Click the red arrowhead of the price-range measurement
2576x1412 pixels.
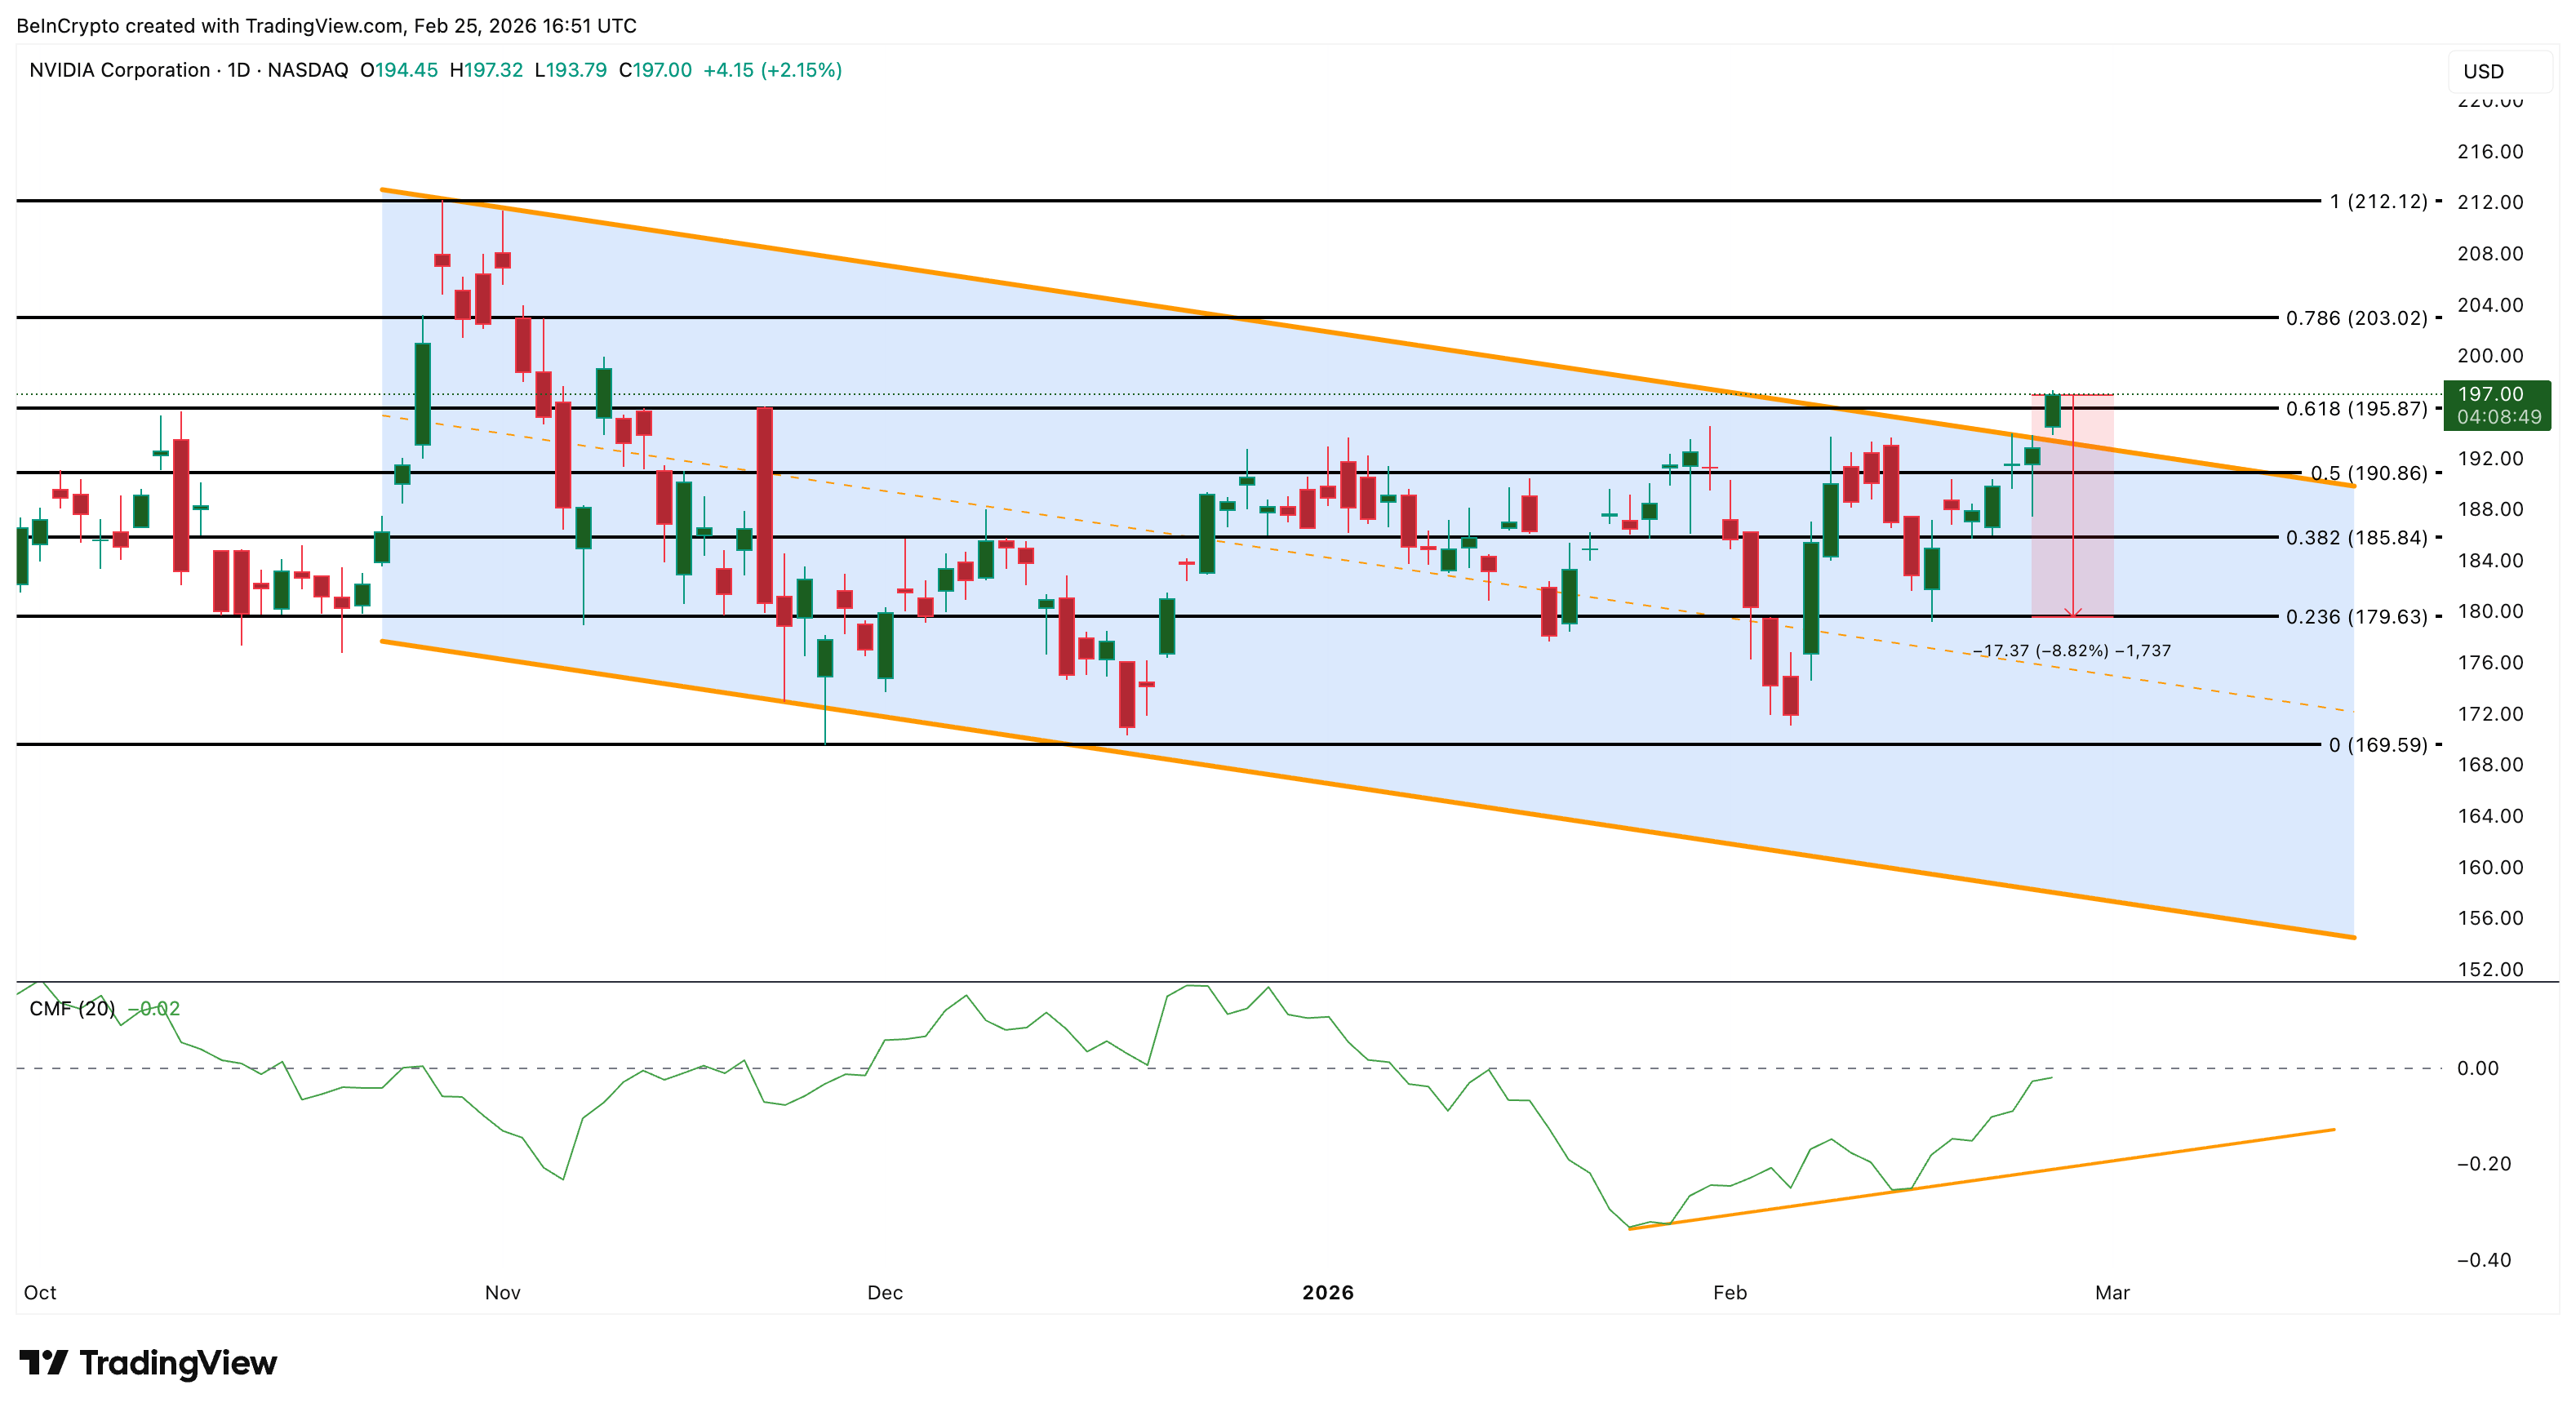(2073, 612)
